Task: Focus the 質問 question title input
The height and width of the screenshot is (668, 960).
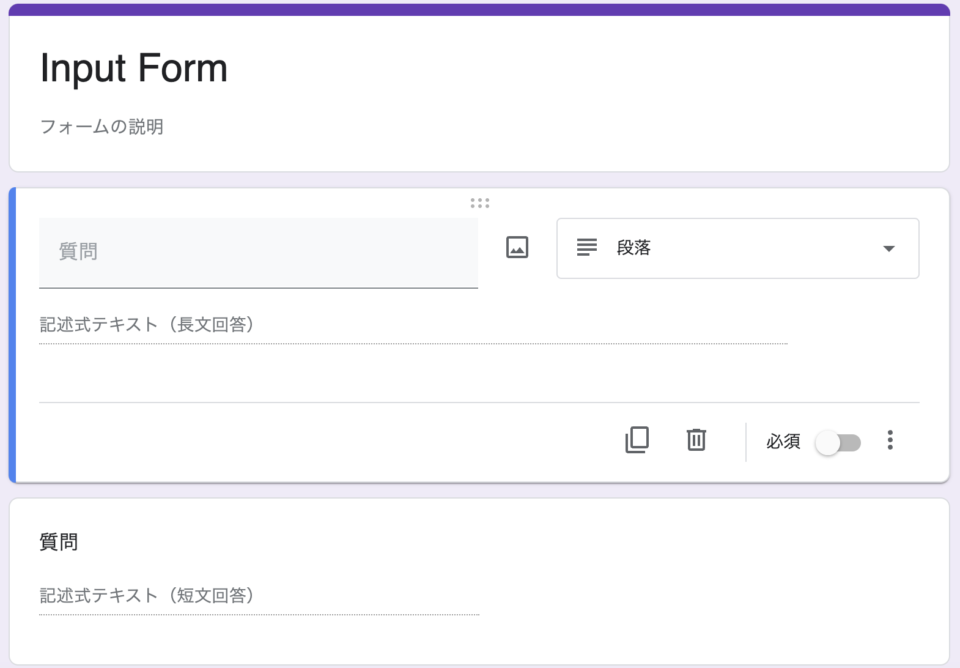Action: pos(258,252)
